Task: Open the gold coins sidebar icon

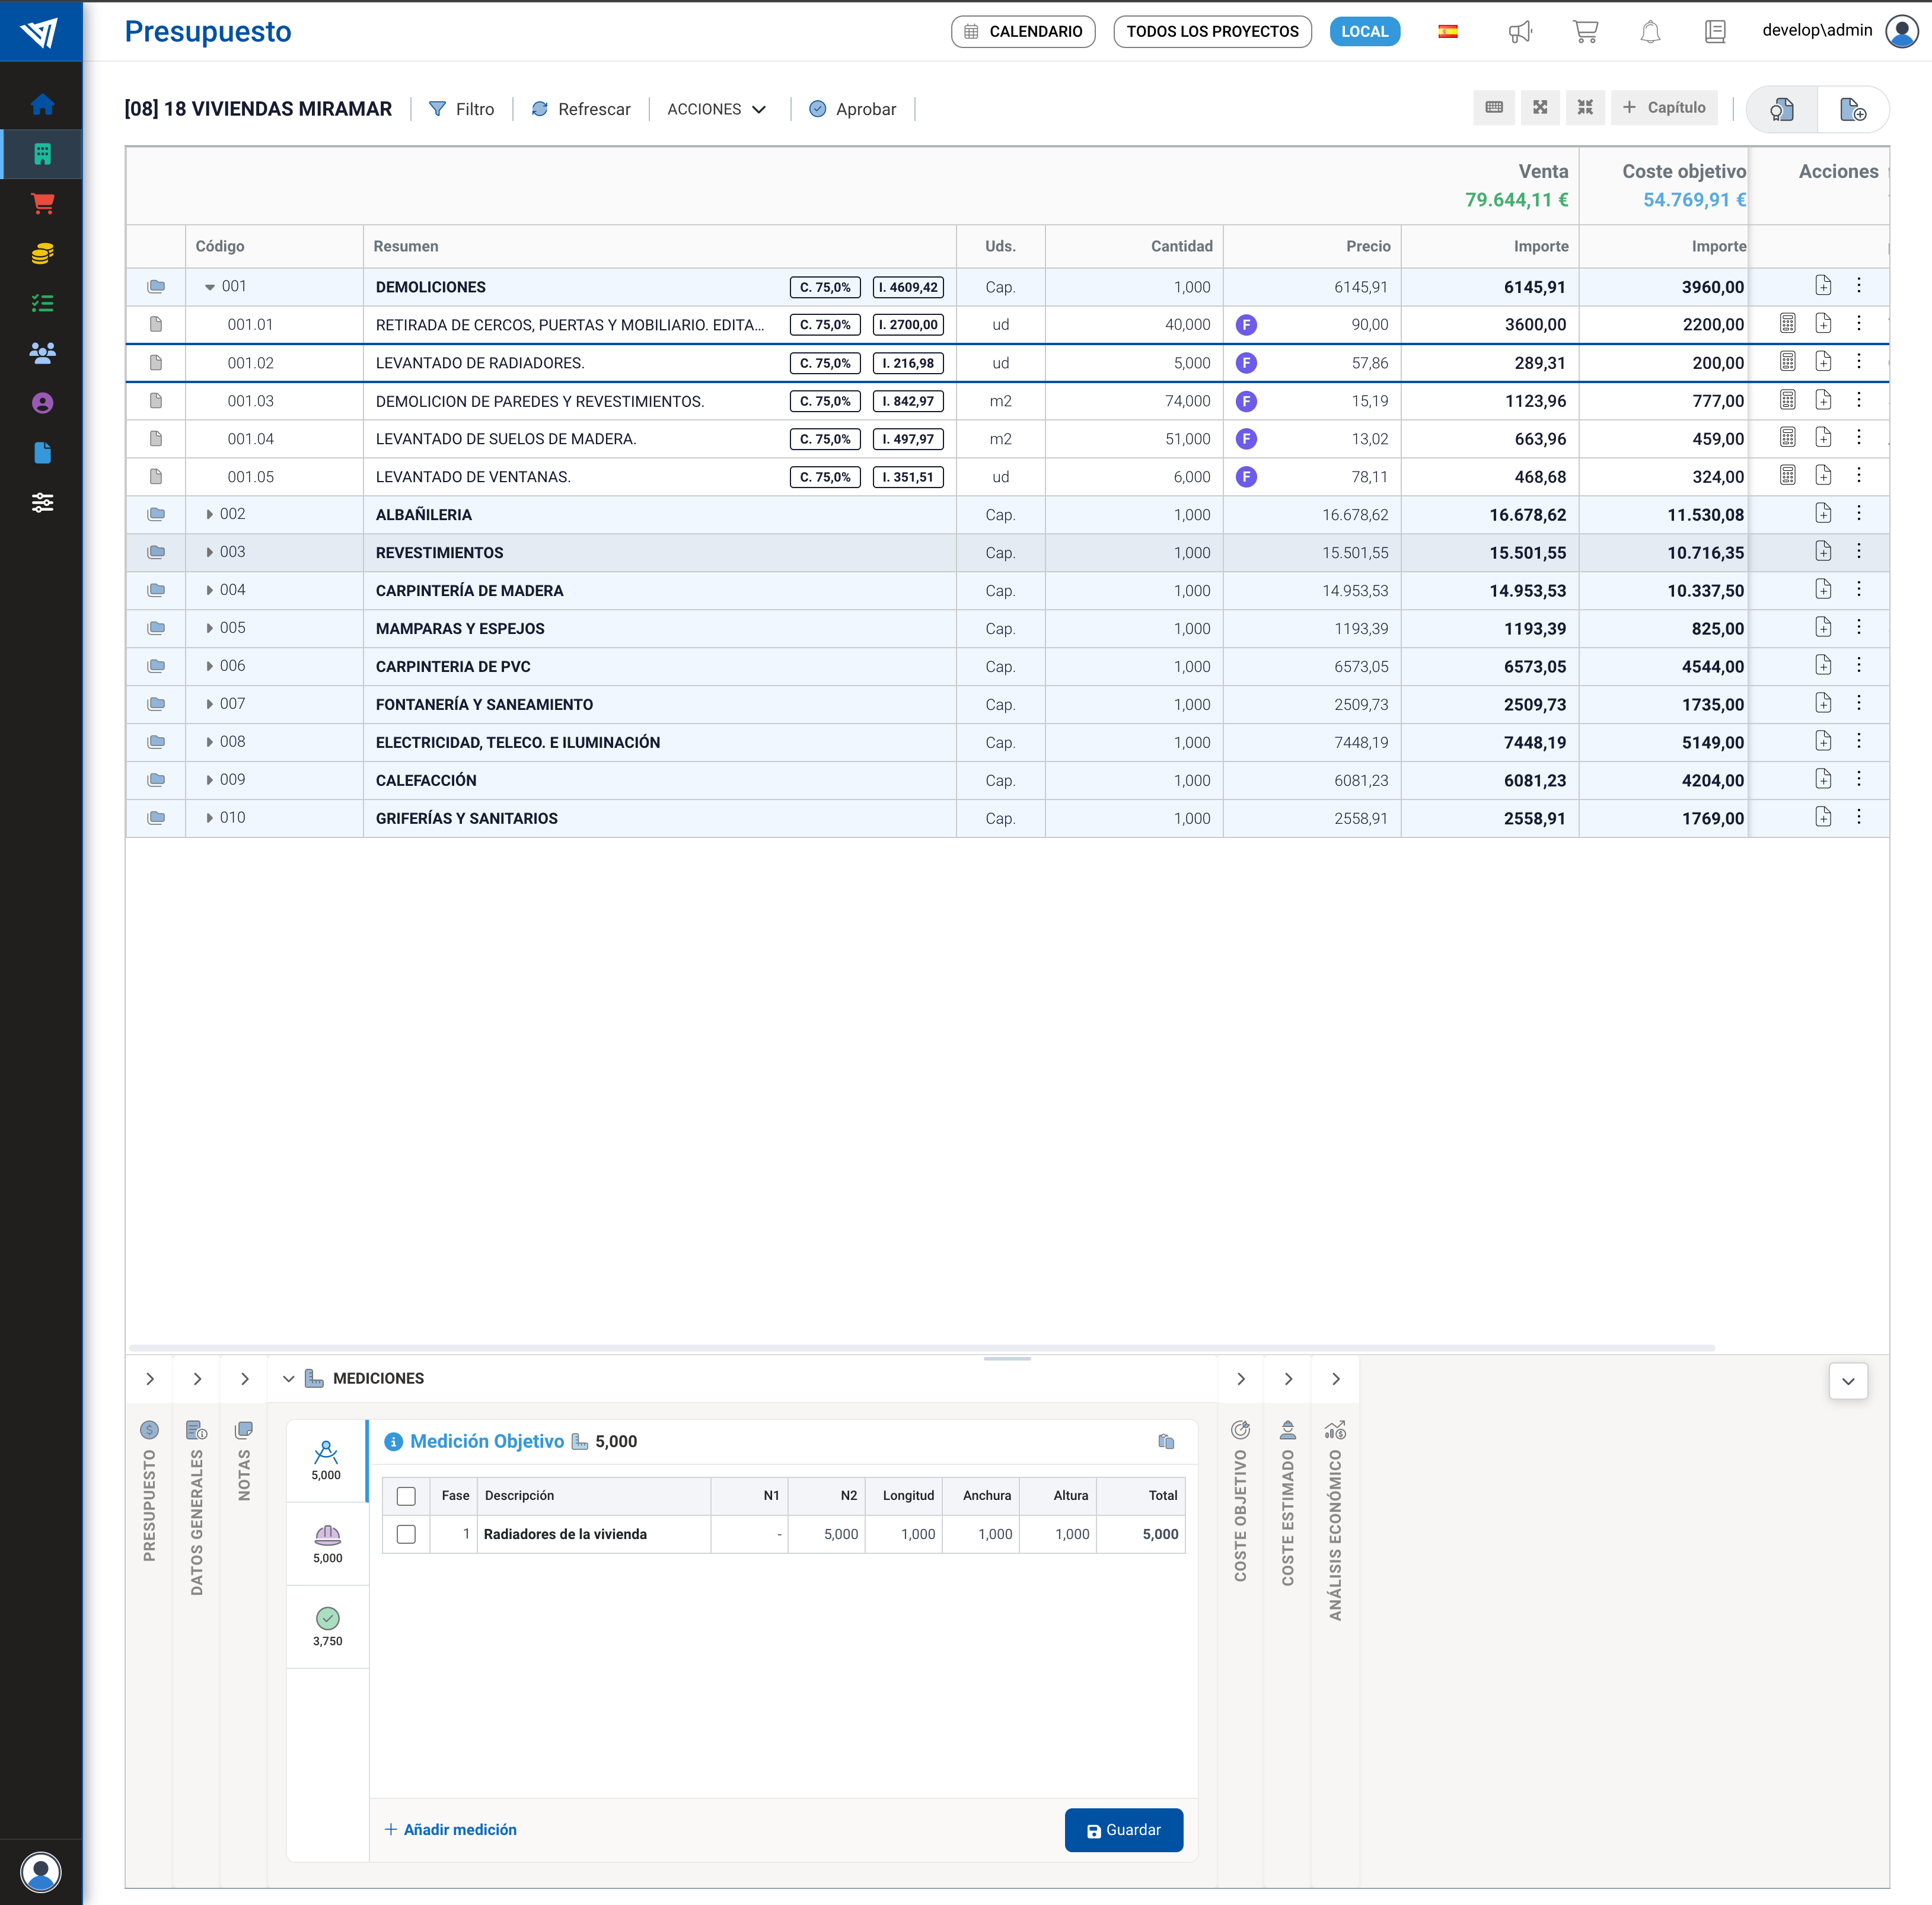Action: coord(42,254)
